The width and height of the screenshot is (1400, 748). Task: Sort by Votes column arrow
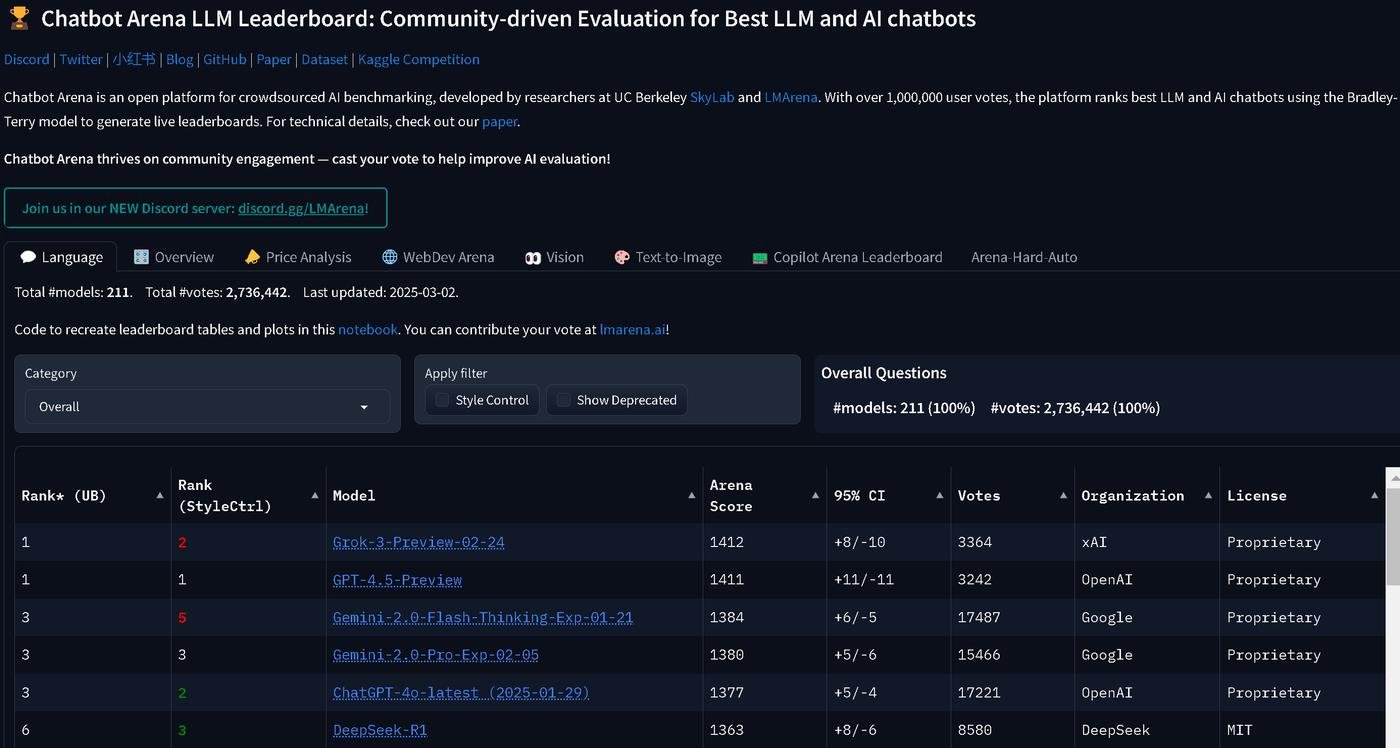tap(1064, 496)
